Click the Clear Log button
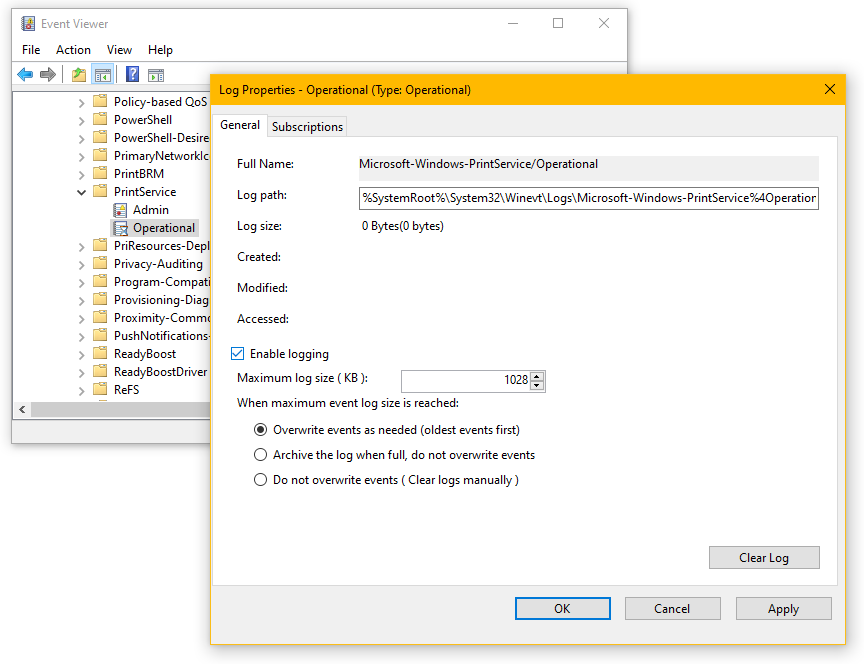 click(764, 558)
